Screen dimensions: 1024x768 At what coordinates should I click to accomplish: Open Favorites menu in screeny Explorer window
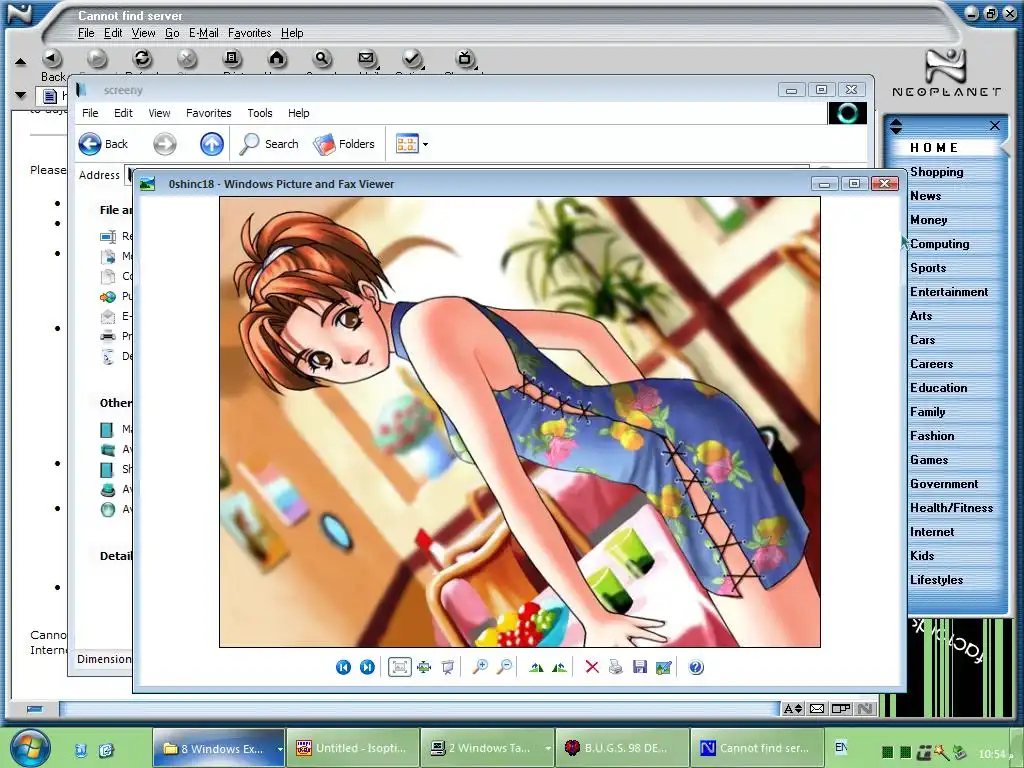208,113
